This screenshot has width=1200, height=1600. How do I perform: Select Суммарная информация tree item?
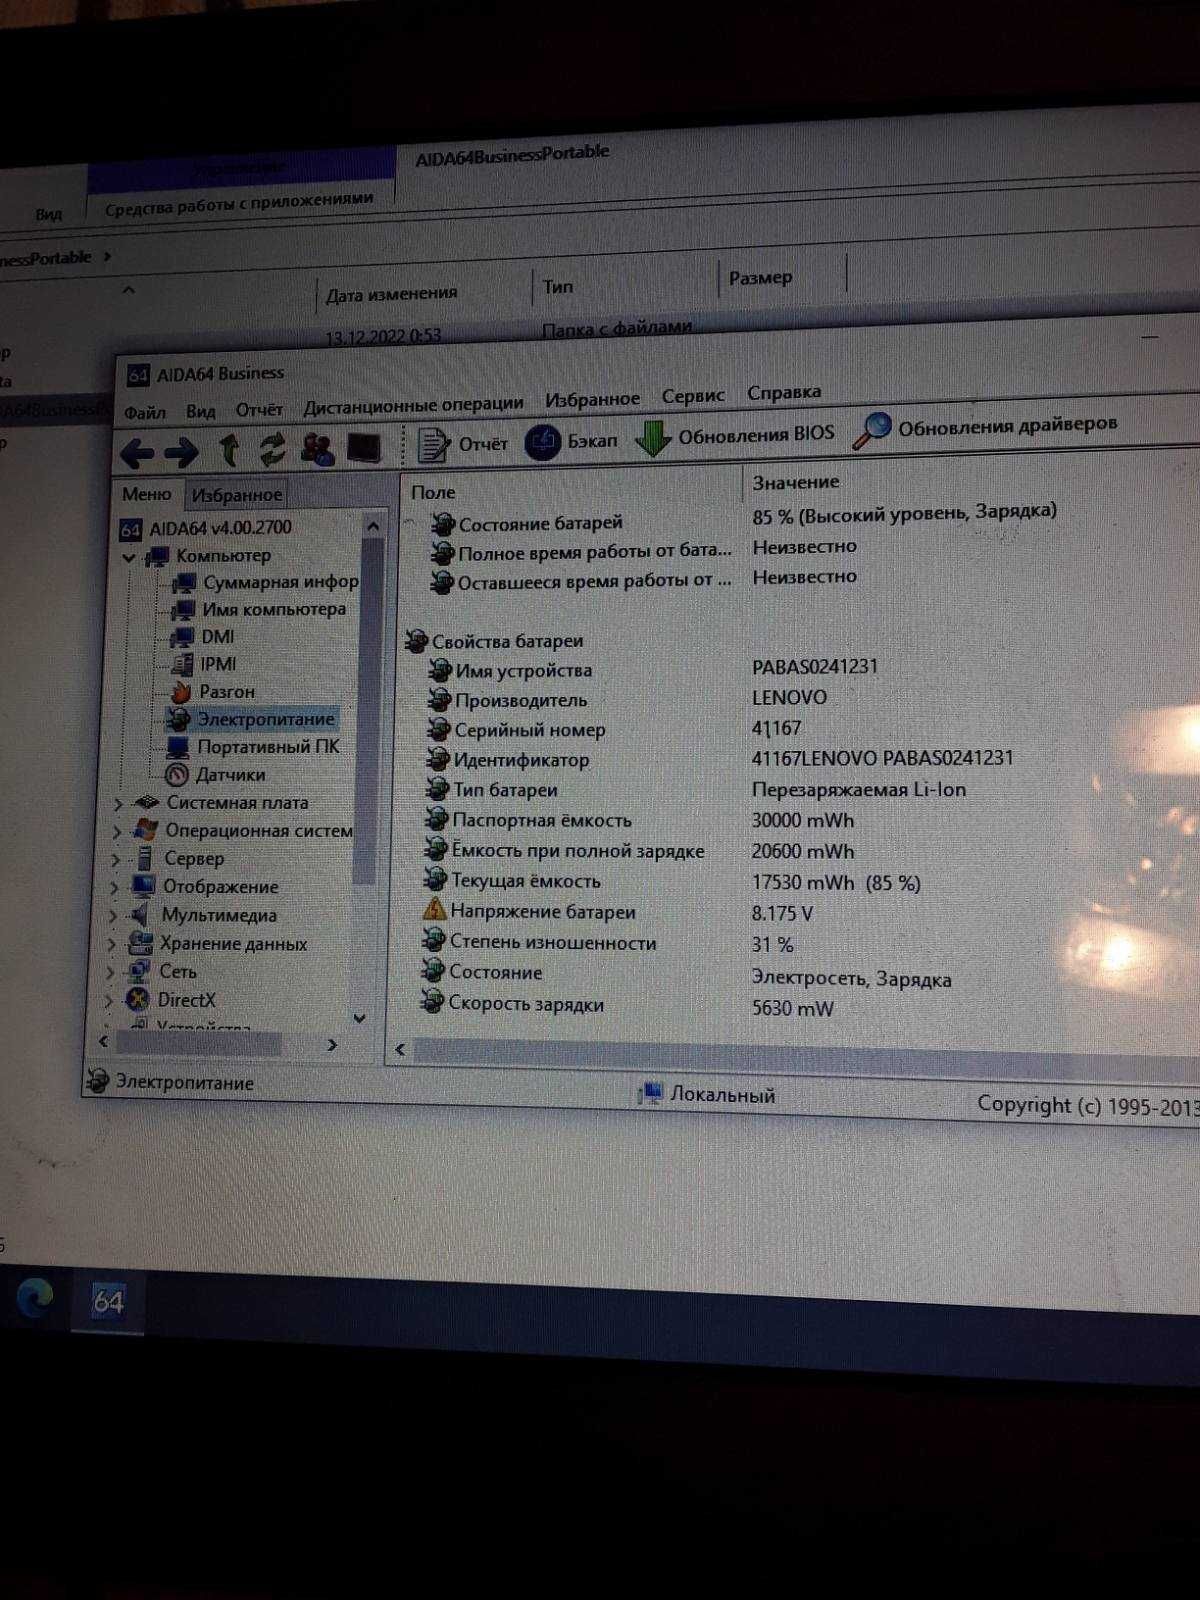pyautogui.click(x=266, y=582)
